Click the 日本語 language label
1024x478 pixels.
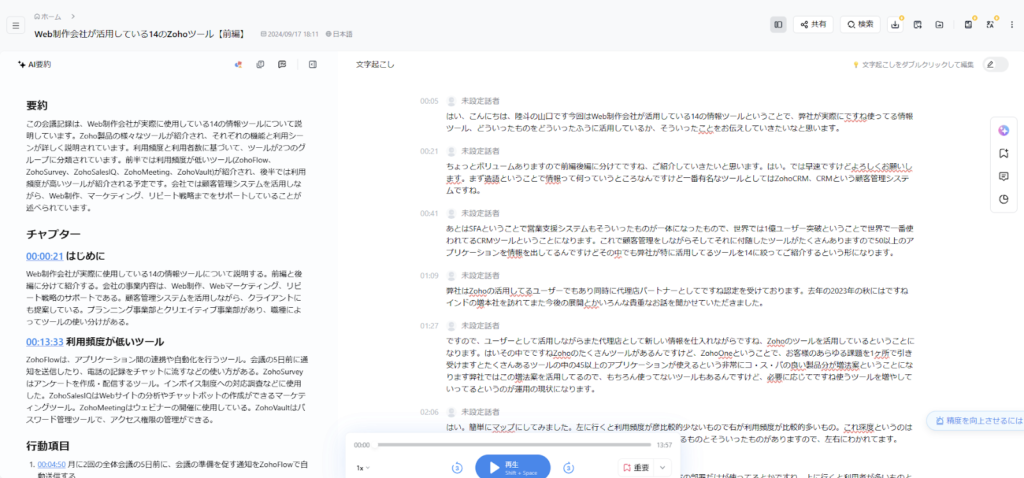[x=339, y=34]
